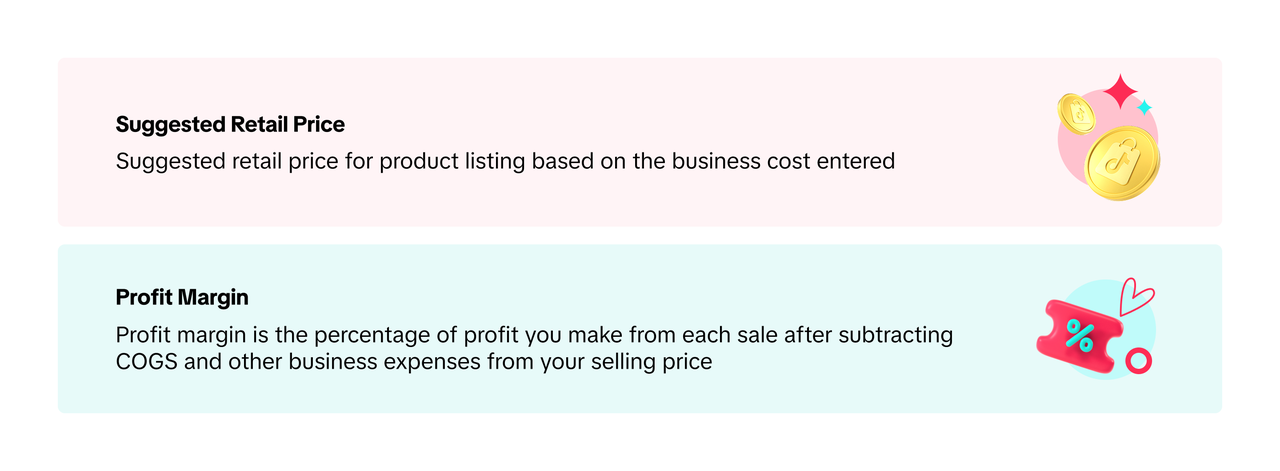
Task: Click the small red ring below coupon
Action: tap(1137, 361)
